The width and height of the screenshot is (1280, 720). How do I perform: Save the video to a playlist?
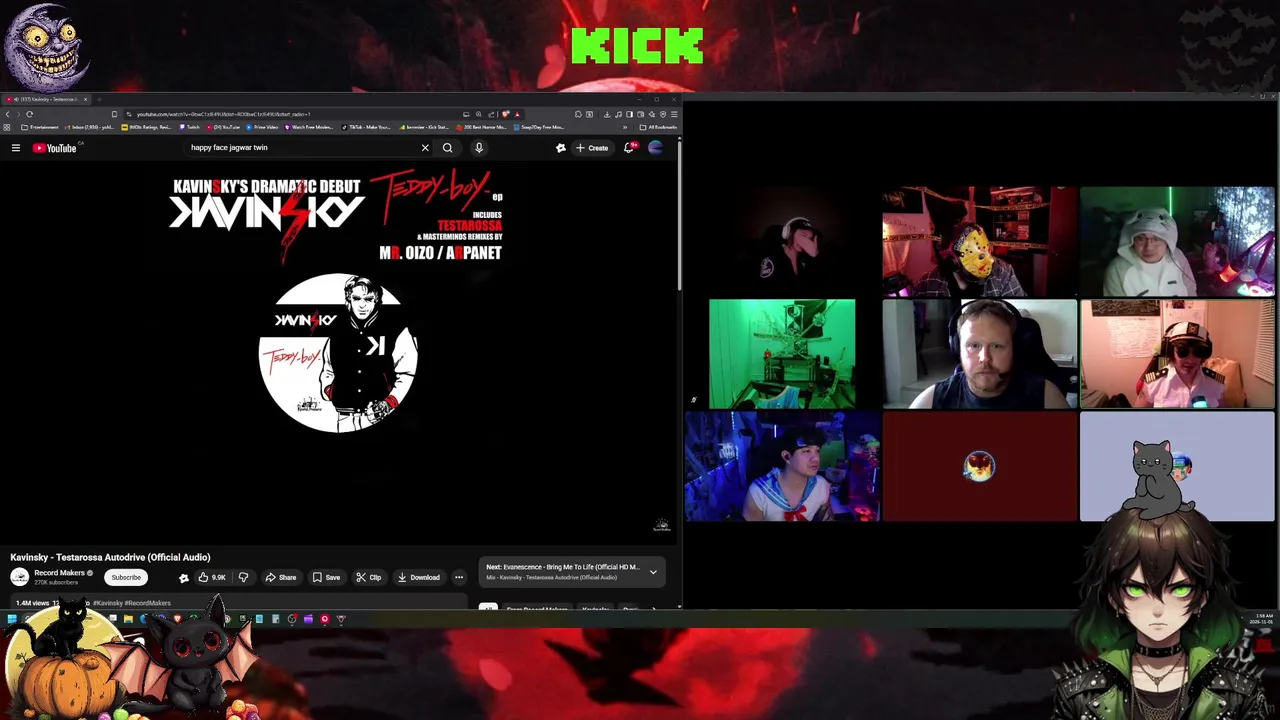326,577
